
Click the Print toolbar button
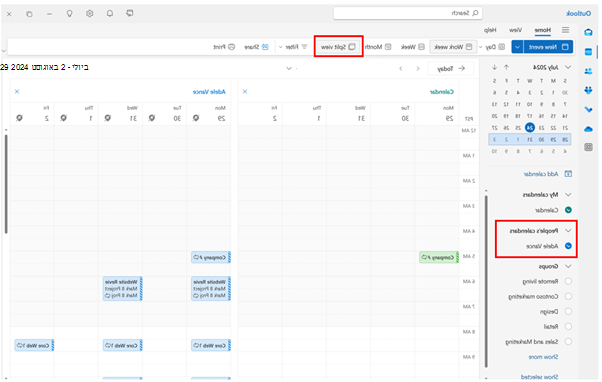point(224,47)
